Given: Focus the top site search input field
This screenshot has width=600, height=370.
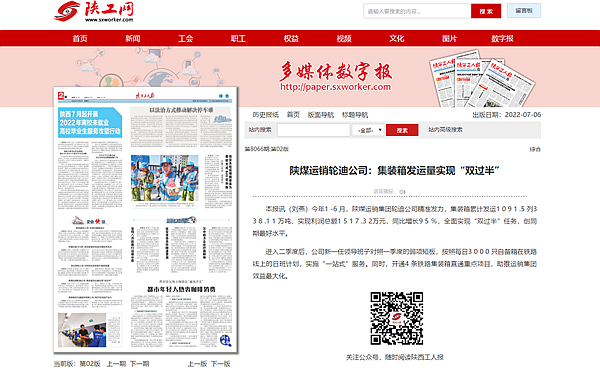Looking at the screenshot, I should pos(417,11).
